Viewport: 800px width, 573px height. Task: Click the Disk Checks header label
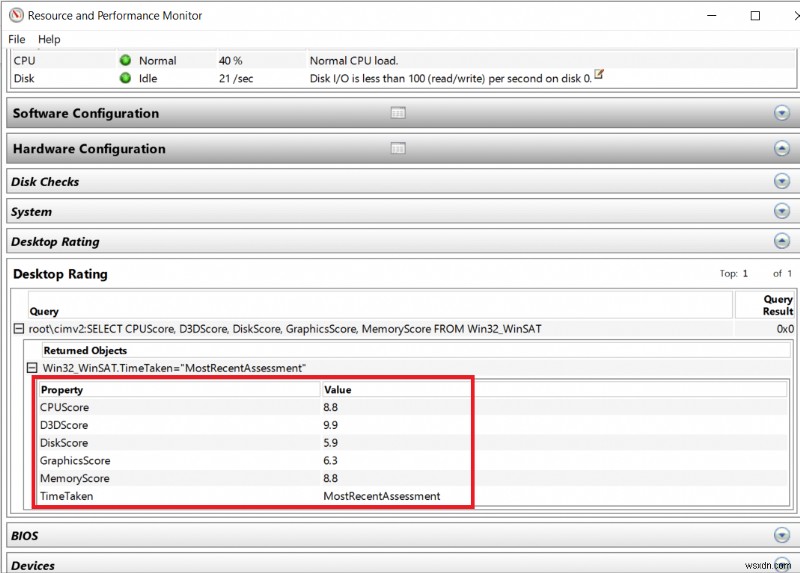pyautogui.click(x=45, y=182)
